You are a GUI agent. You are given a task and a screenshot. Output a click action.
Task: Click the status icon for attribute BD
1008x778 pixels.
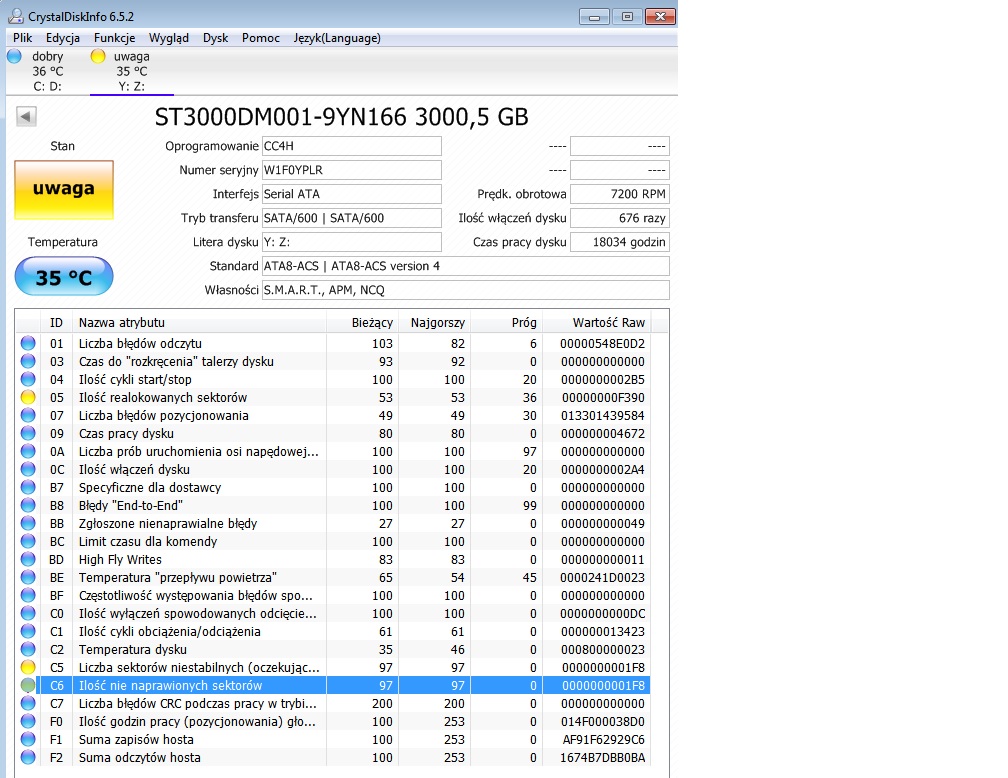(x=28, y=559)
